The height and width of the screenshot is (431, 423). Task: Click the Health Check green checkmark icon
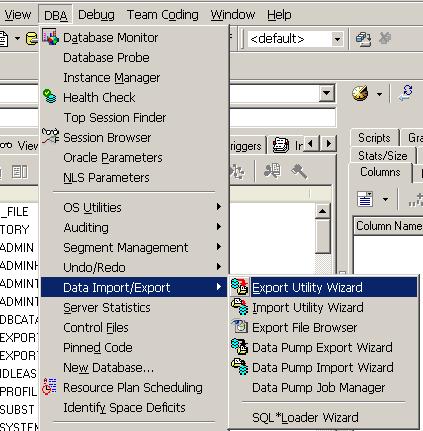[50, 96]
